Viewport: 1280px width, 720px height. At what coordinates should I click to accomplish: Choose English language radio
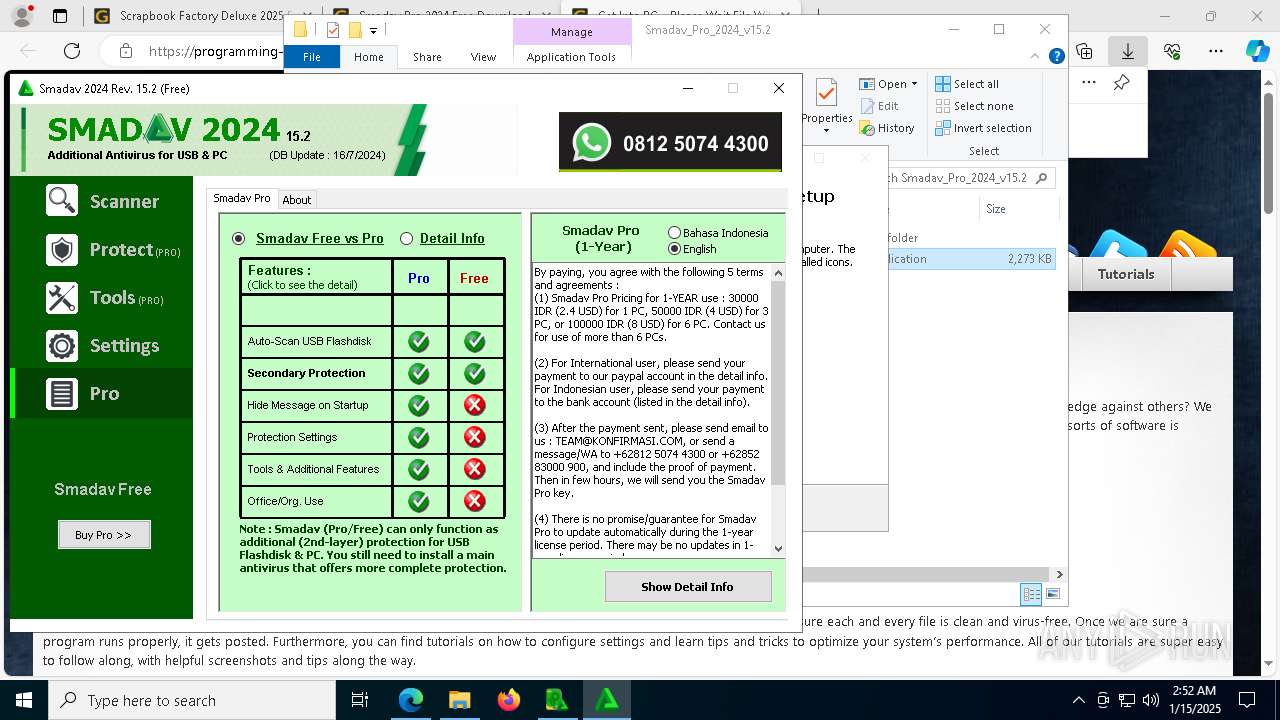[674, 249]
